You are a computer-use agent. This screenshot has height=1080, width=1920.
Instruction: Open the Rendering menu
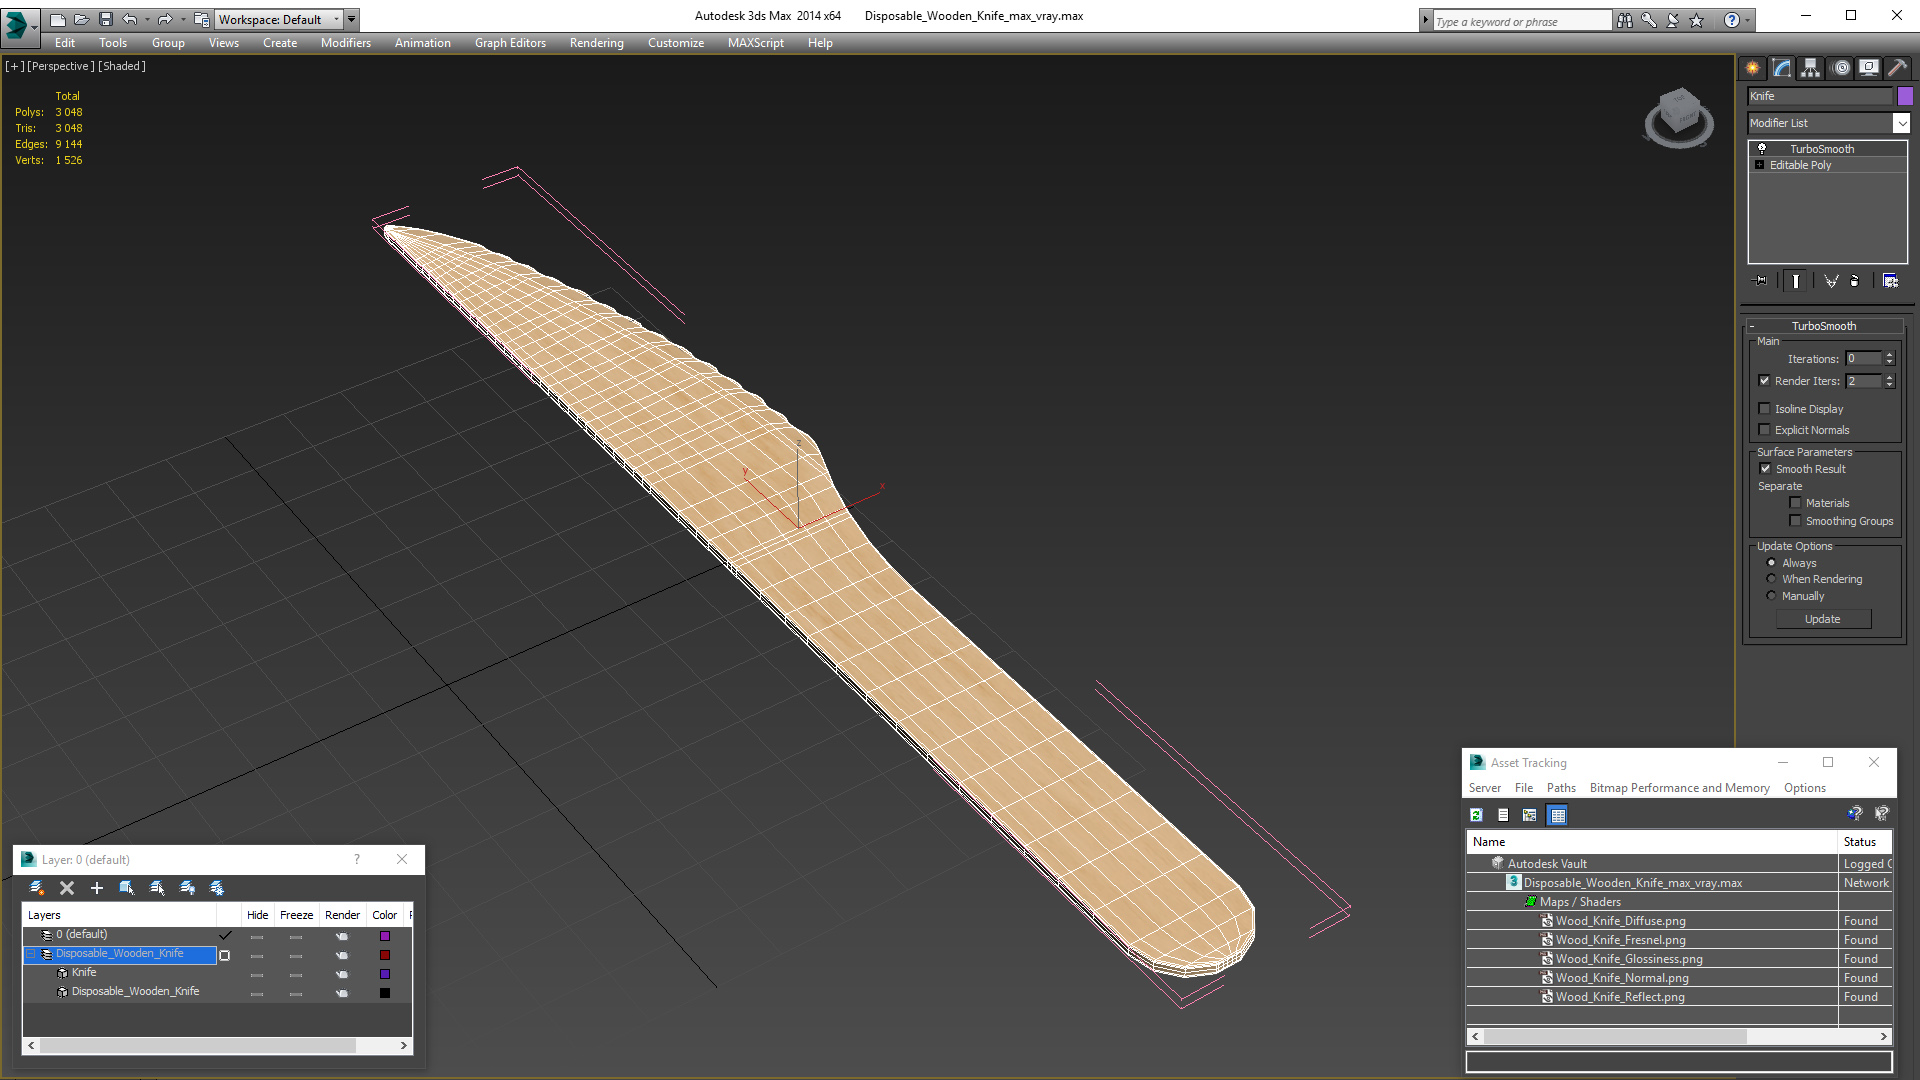pos(596,43)
